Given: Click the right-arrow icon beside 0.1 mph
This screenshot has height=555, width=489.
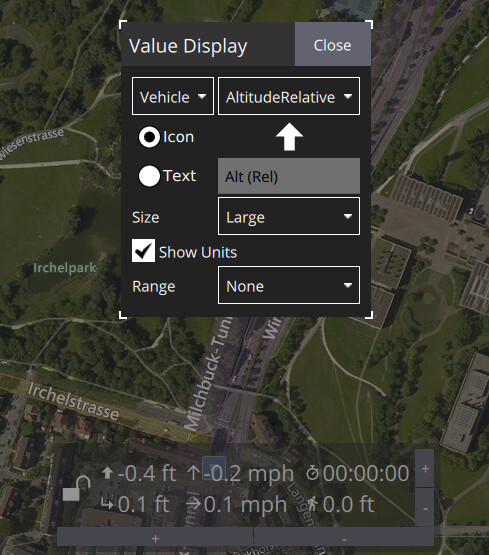Looking at the screenshot, I should pos(193,504).
